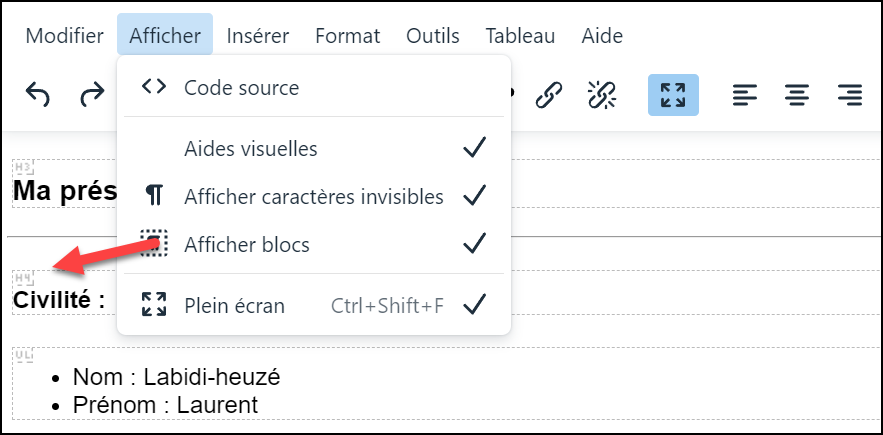Align text right with toolbar icon
Image resolution: width=883 pixels, height=435 pixels.
850,95
